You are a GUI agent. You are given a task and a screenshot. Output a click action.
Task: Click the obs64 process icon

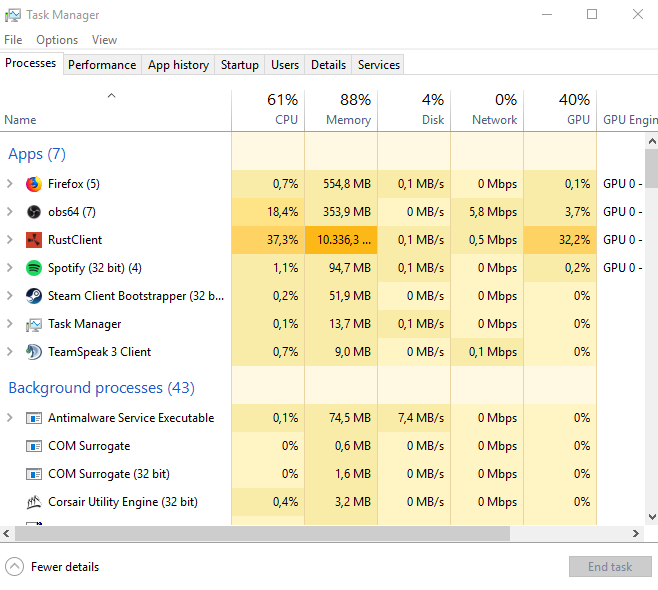34,212
